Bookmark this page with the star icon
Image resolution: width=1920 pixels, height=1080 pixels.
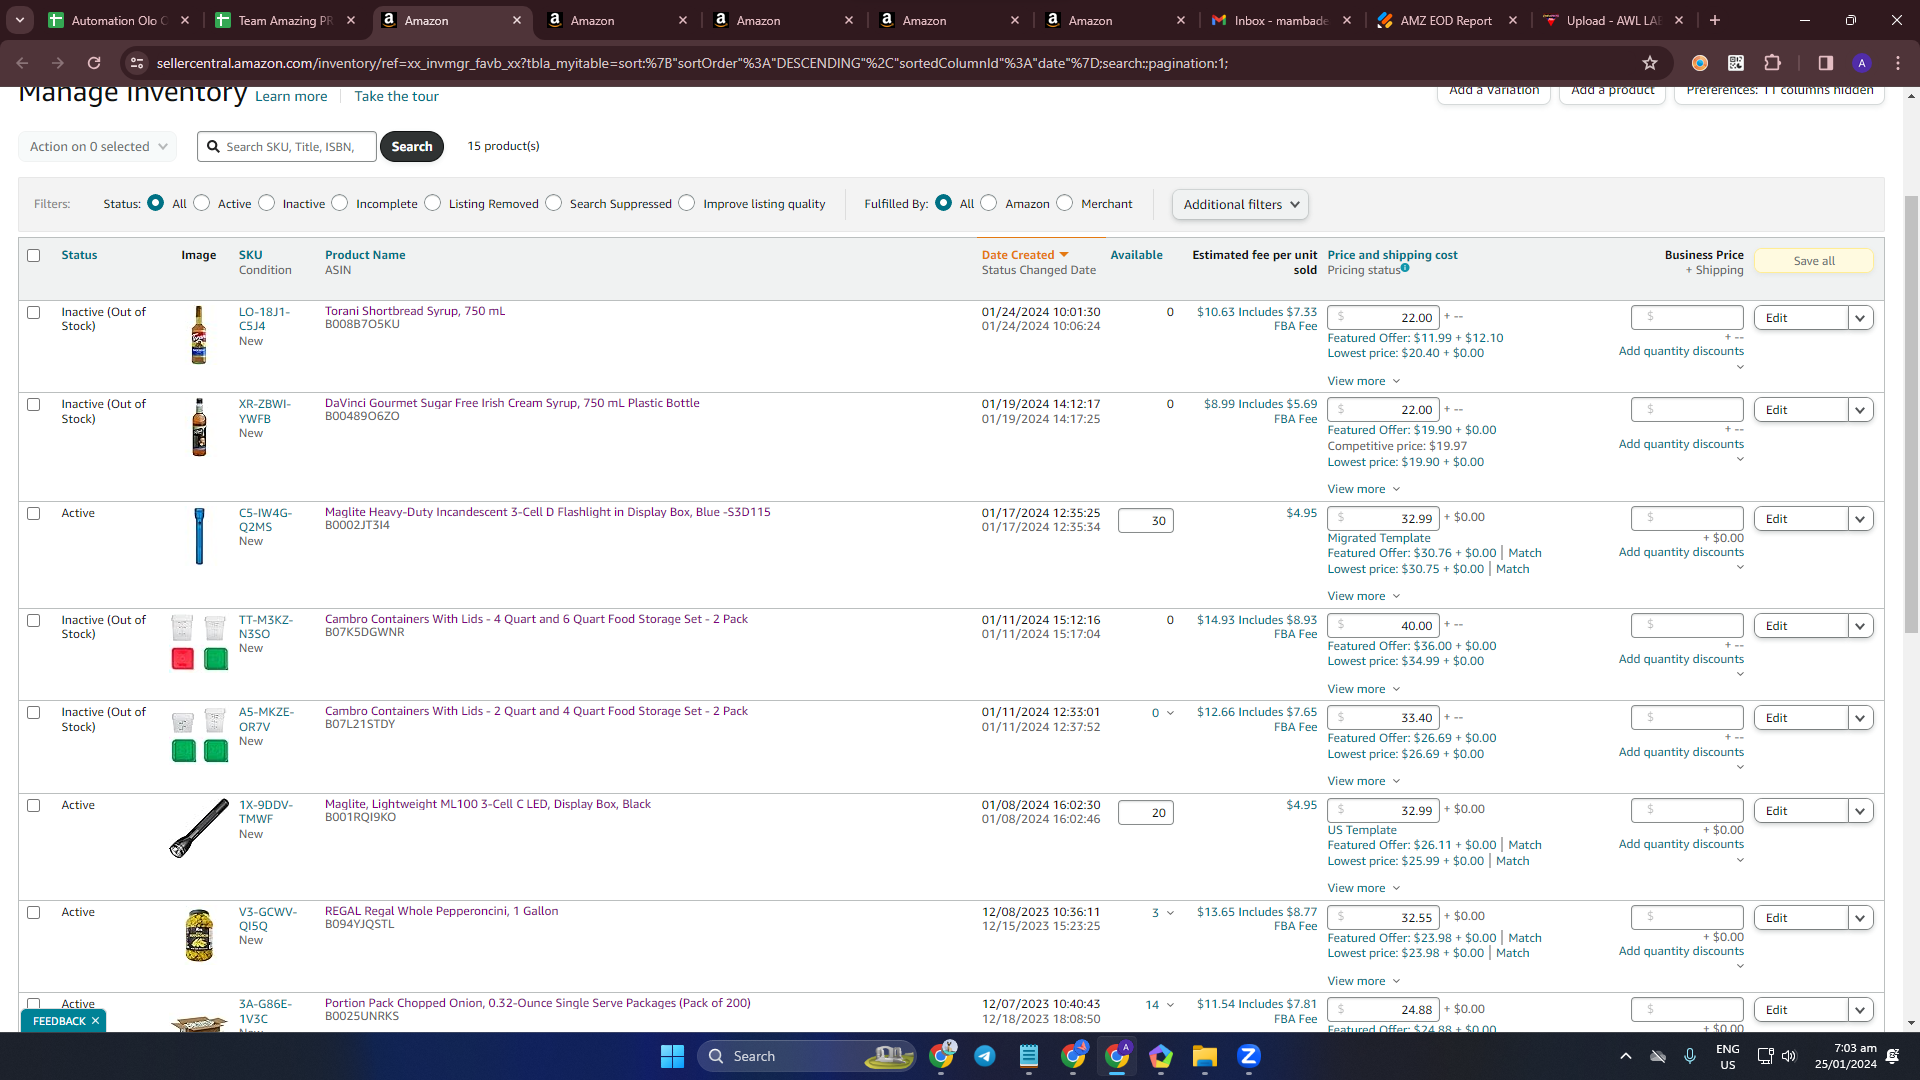[1650, 63]
